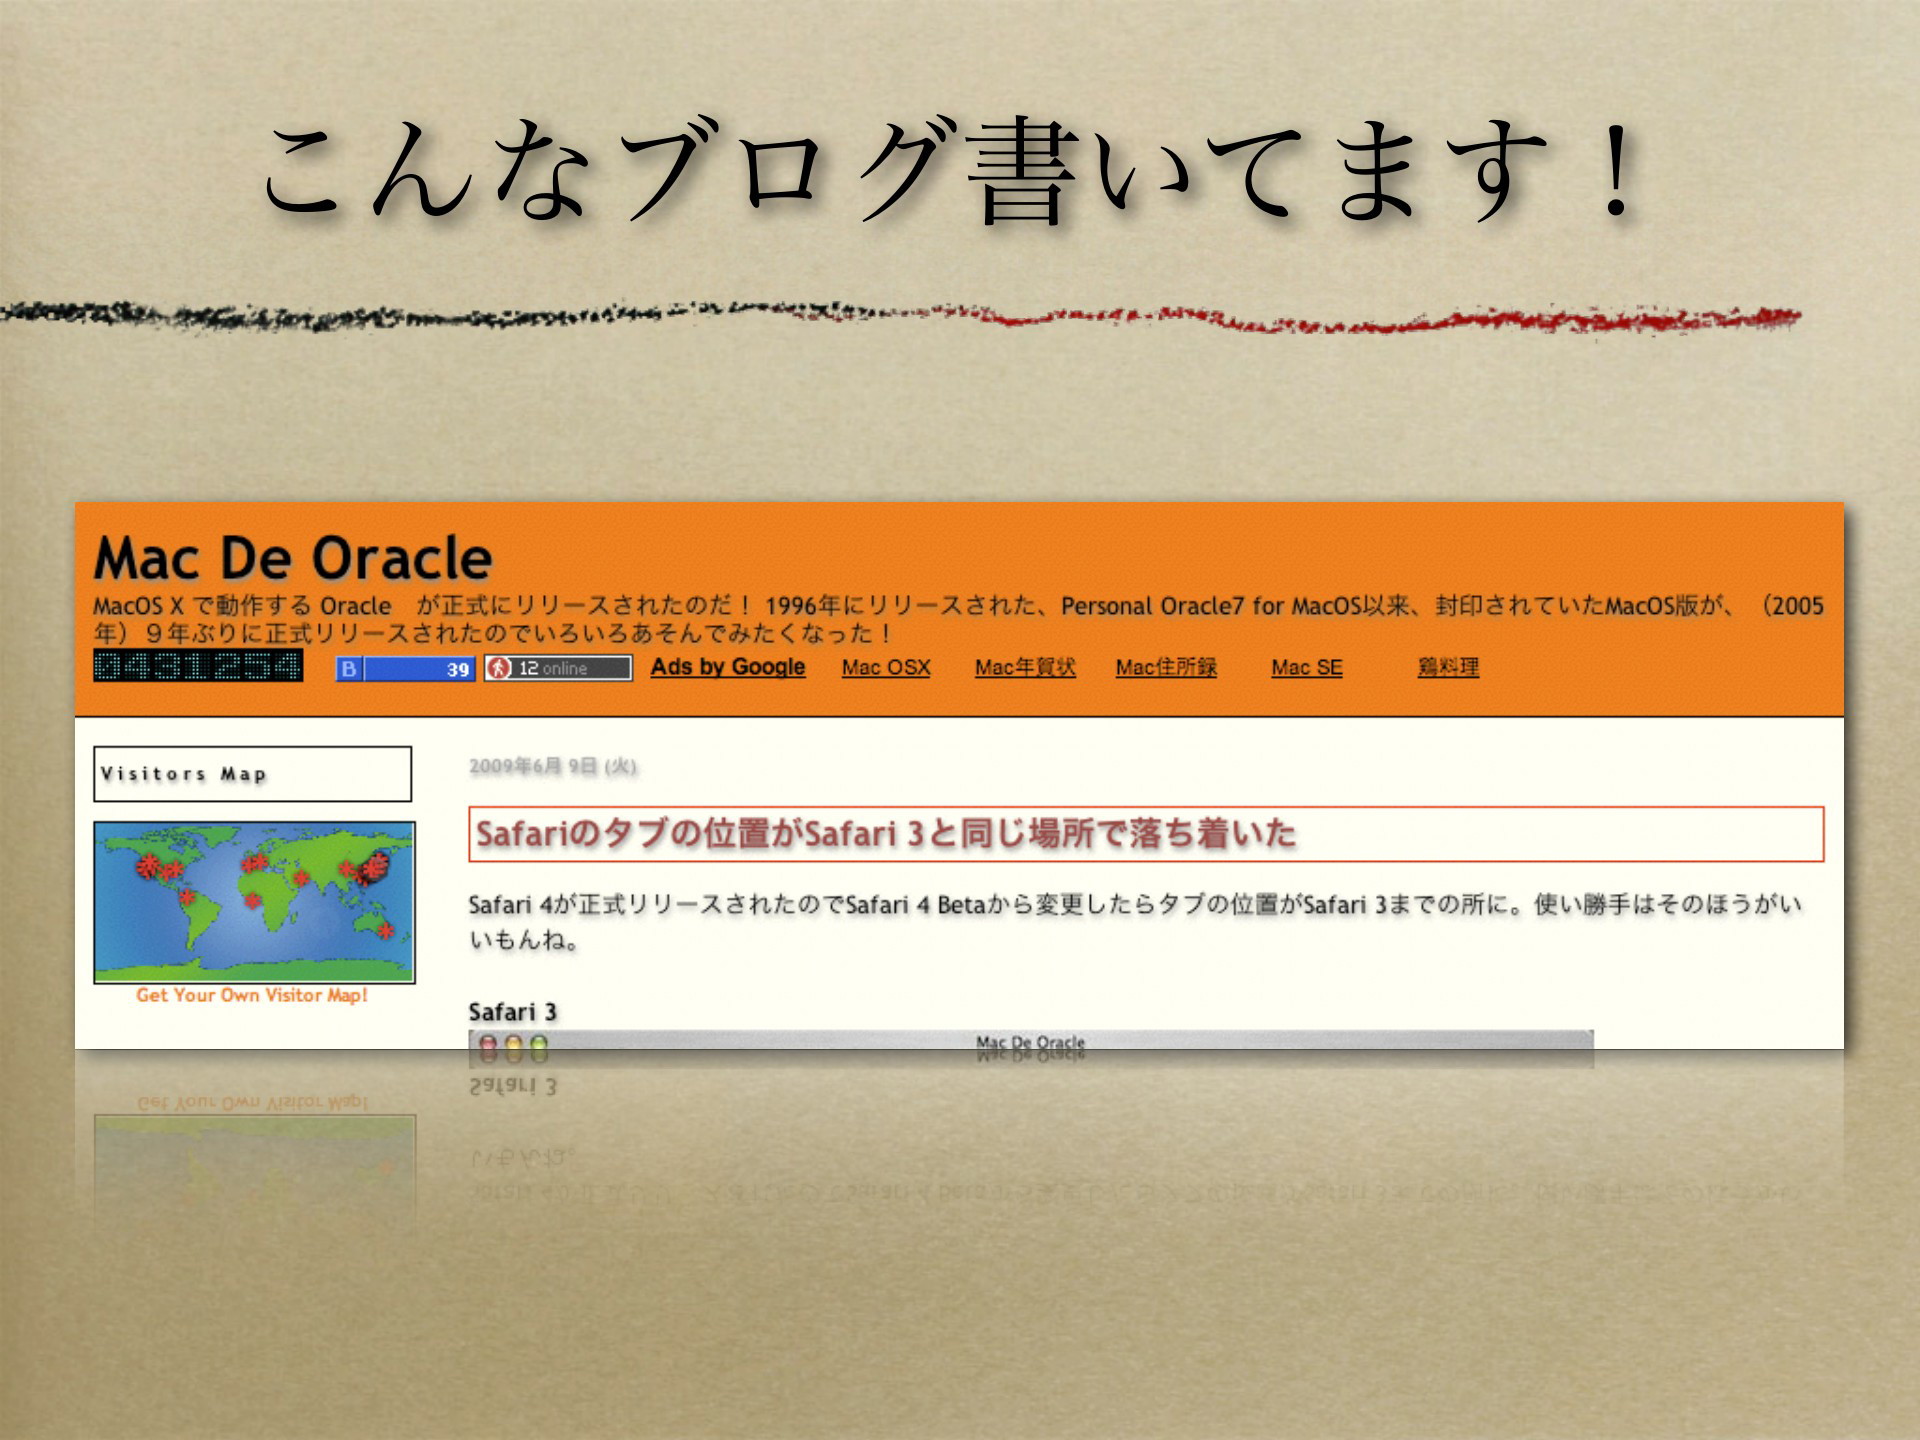Click the Hatena bookmark count badge showing 39
Image resolution: width=1920 pixels, height=1440 pixels.
pyautogui.click(x=405, y=669)
